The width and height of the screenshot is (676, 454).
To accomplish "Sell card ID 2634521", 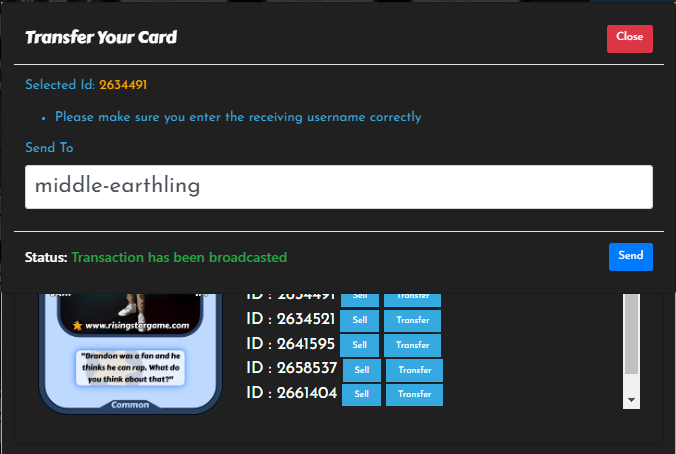I will pos(360,321).
